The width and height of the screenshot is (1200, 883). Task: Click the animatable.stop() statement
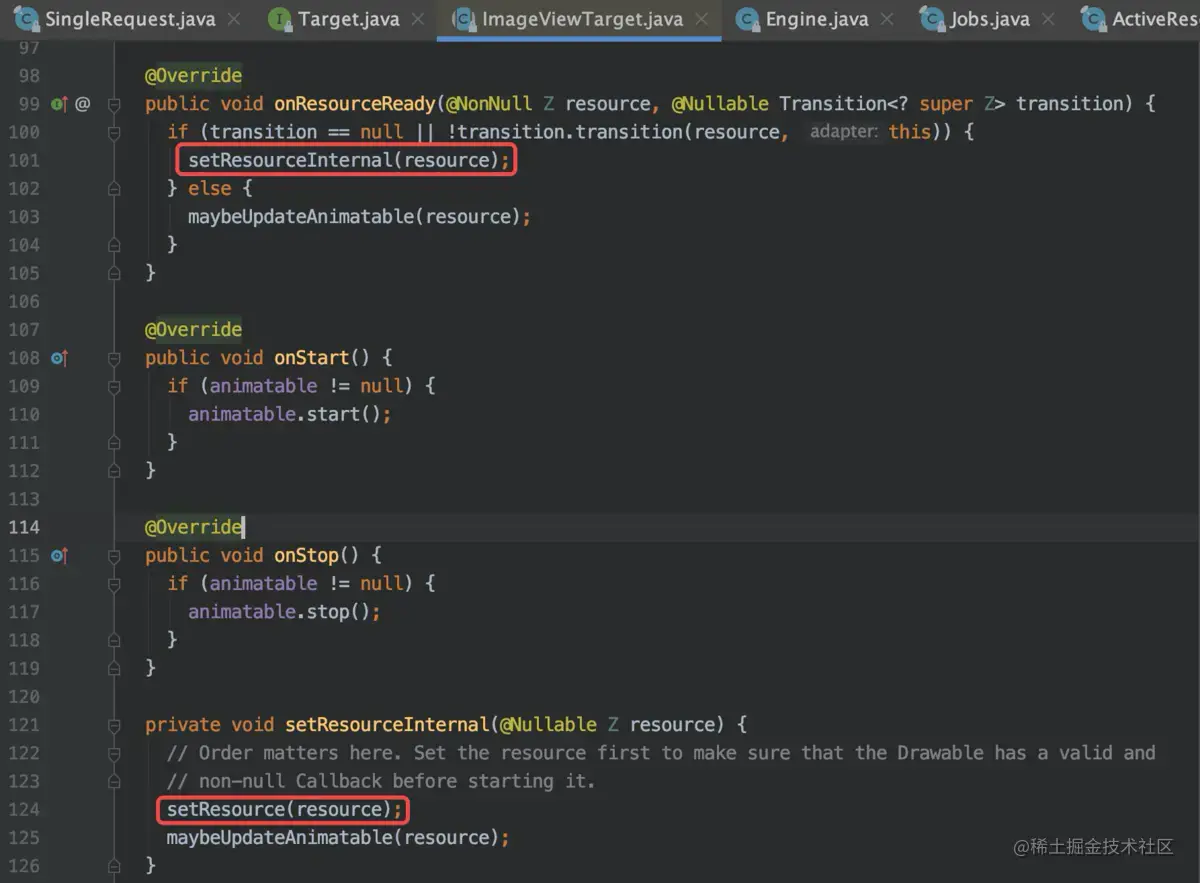point(284,611)
